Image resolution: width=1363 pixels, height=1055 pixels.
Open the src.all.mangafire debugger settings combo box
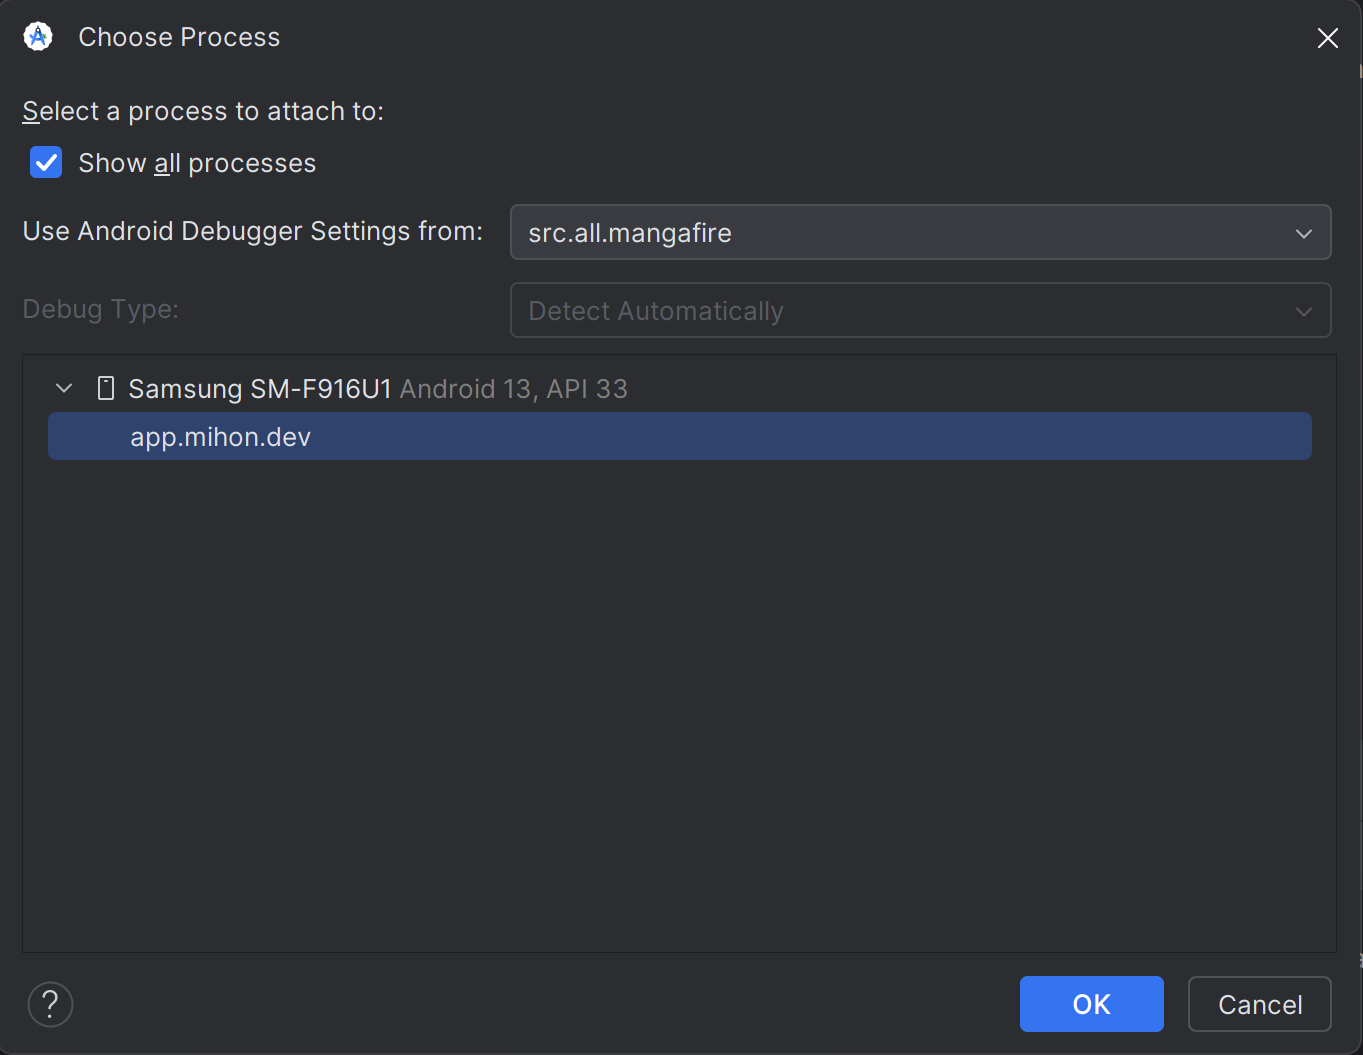click(900, 232)
